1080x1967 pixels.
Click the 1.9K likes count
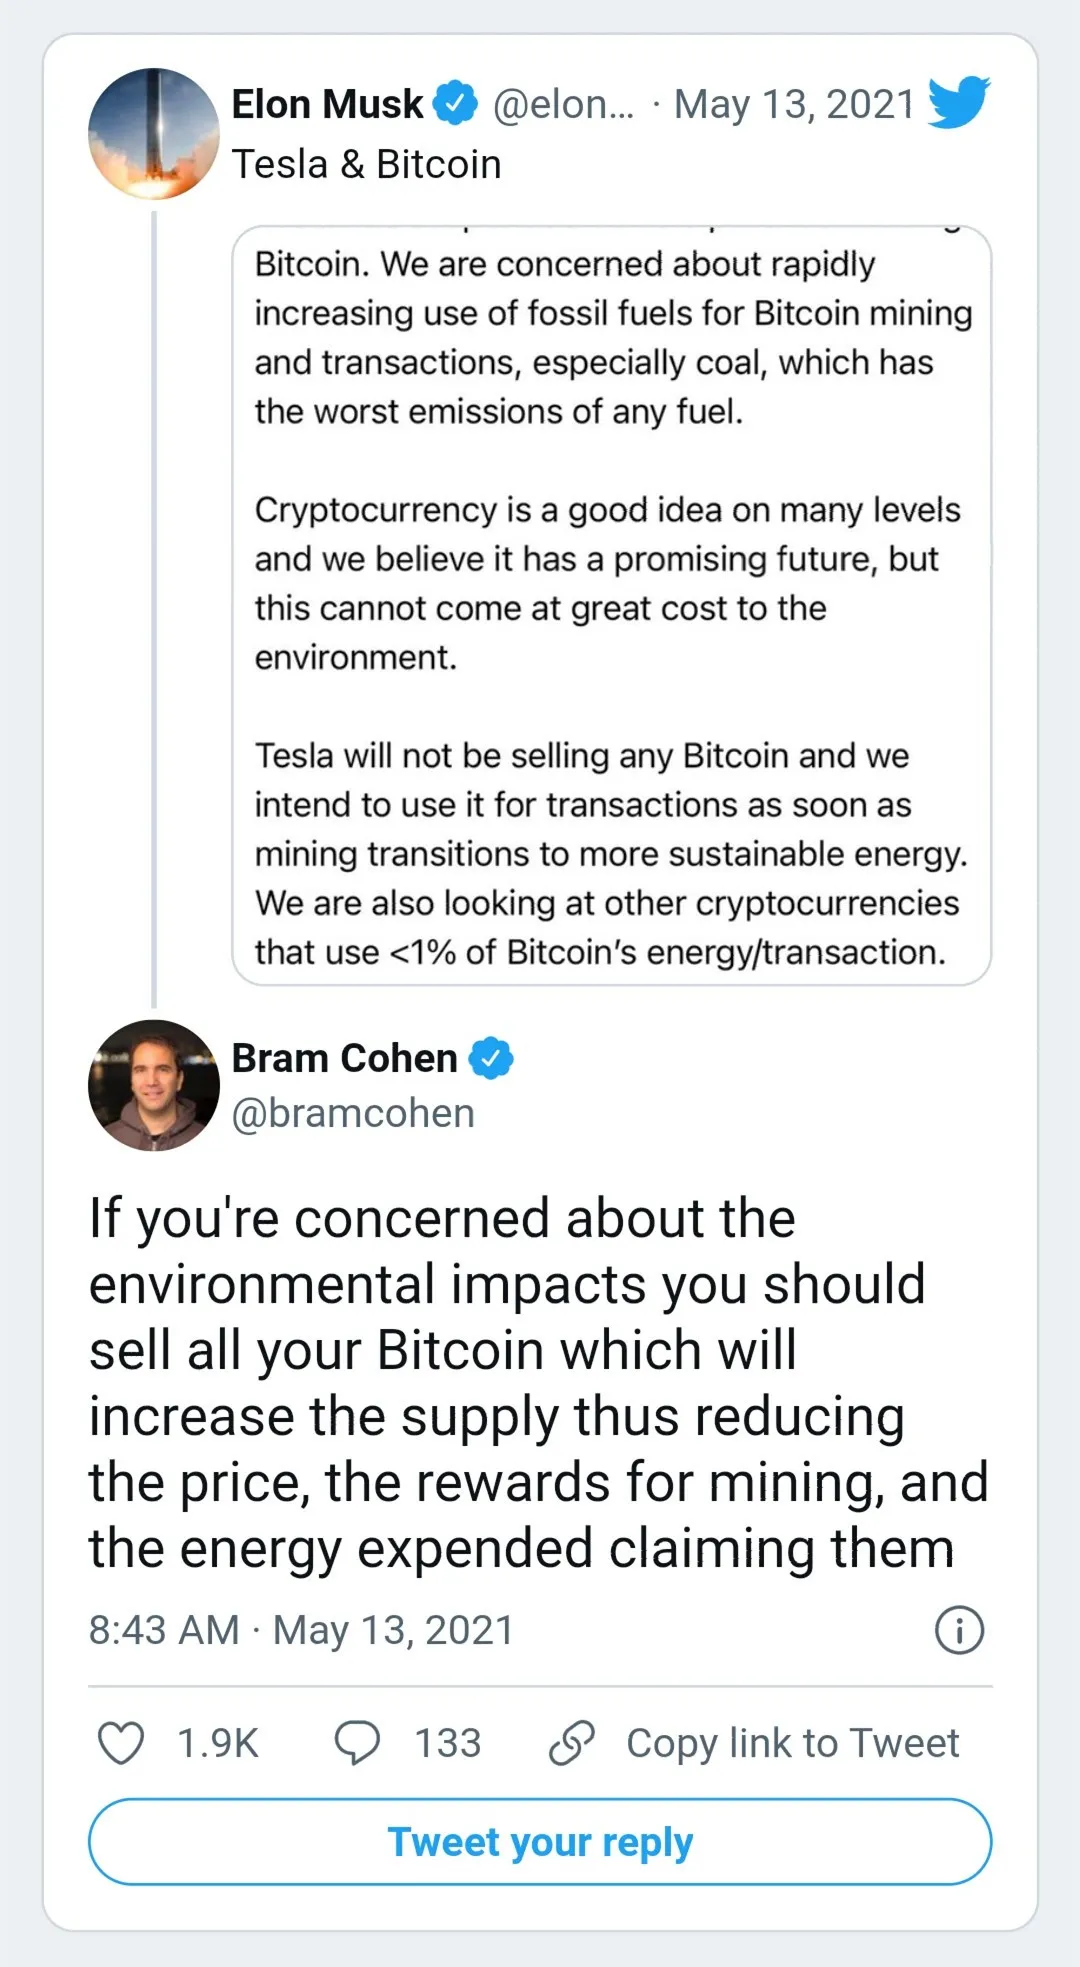(x=218, y=1743)
